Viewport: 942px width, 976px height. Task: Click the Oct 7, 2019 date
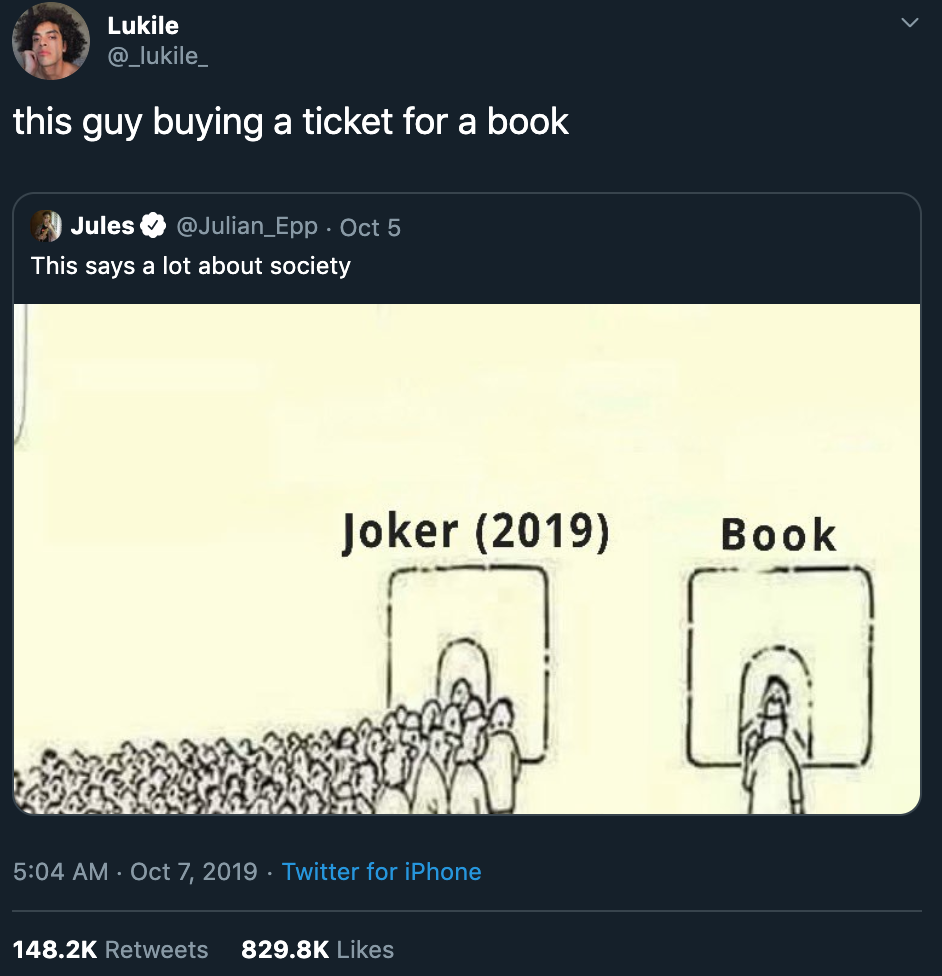(x=194, y=871)
